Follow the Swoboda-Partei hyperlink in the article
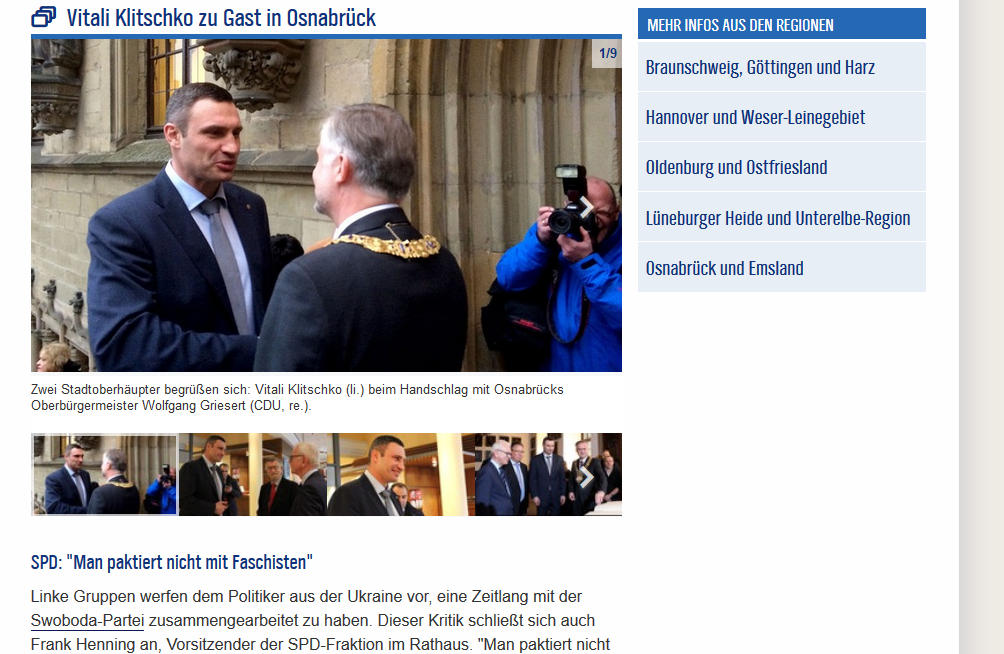Screen dimensions: 1004x654 coord(87,621)
